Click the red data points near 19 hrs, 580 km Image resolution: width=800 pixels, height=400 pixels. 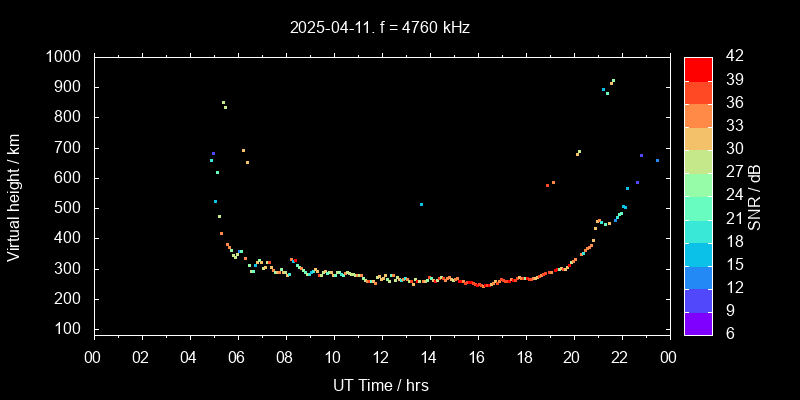550,184
